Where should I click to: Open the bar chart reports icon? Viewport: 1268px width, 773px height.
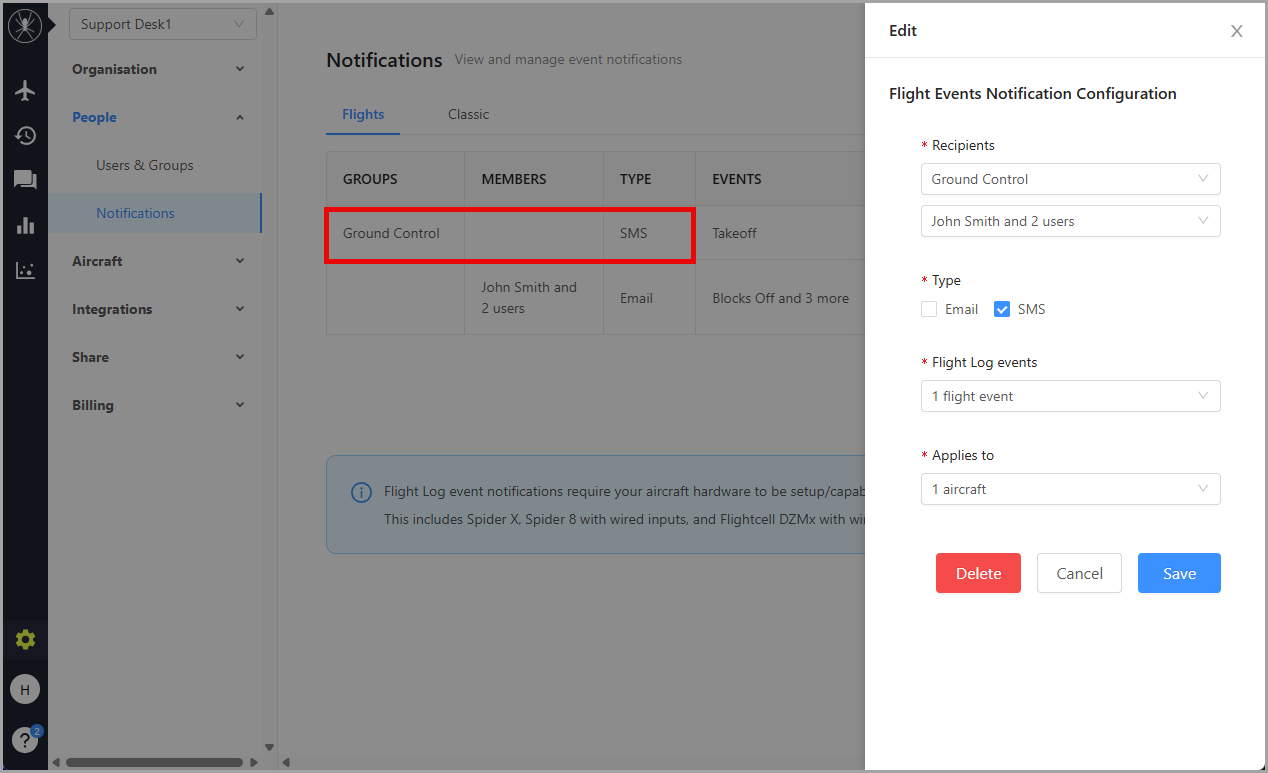pyautogui.click(x=25, y=225)
